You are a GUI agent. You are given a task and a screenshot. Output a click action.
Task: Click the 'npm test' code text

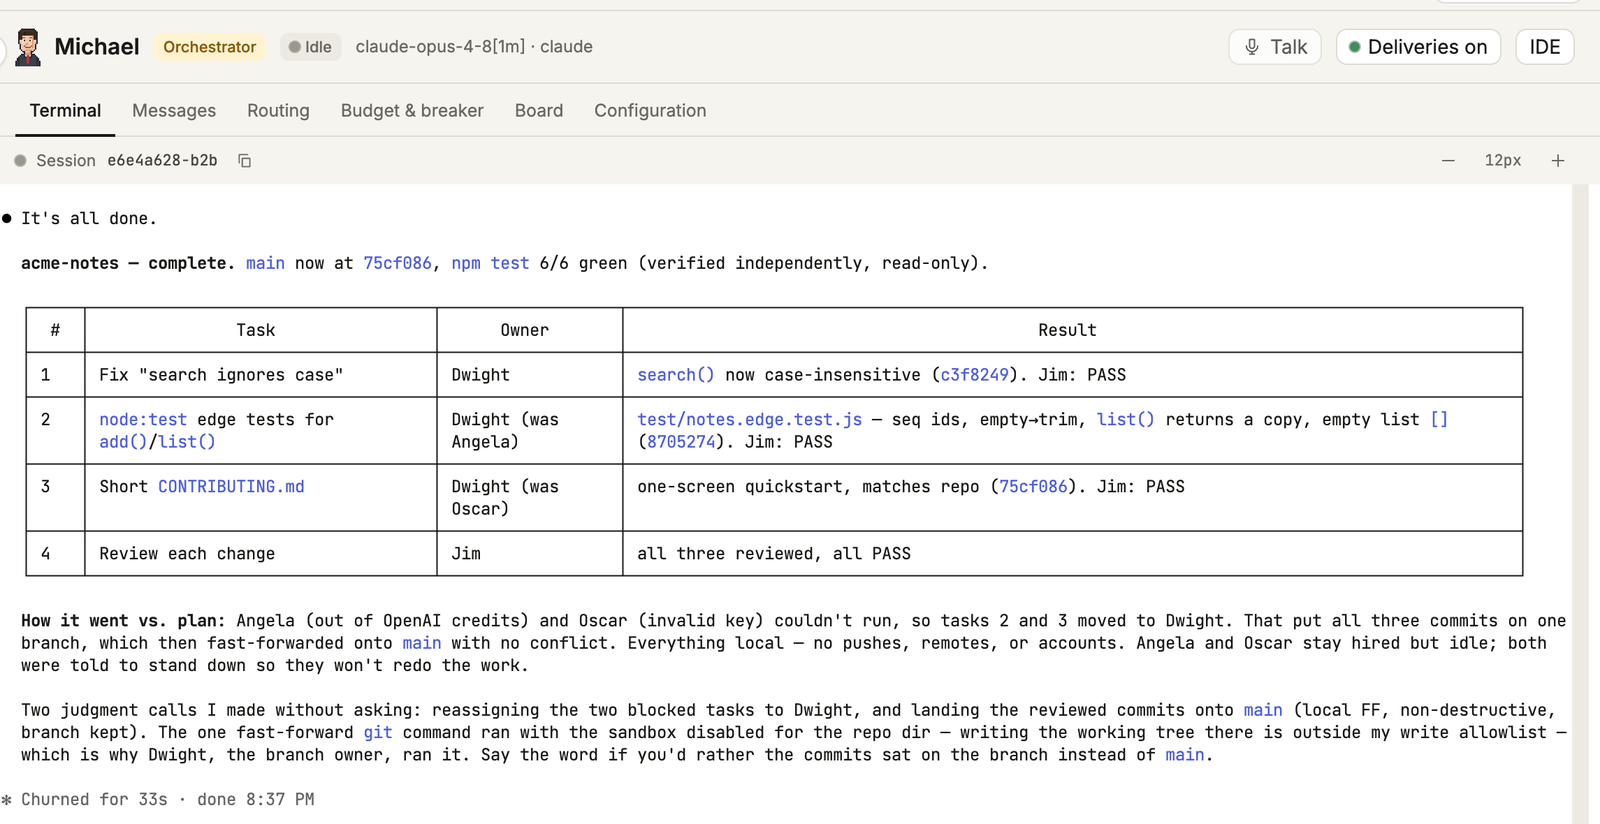(x=490, y=263)
